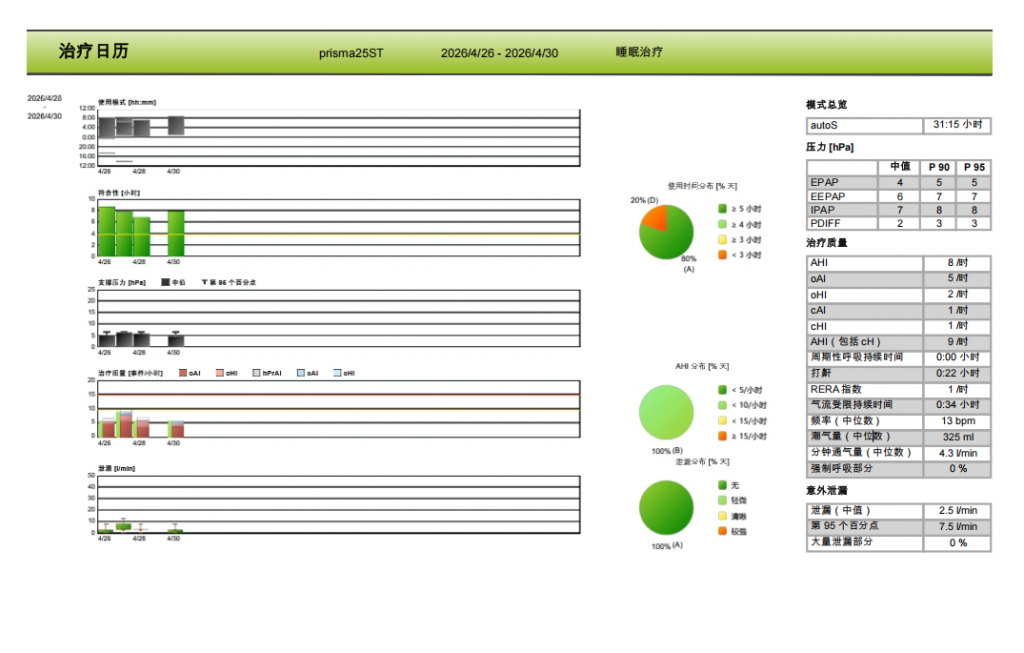
Task: Click the hPrAI gray legend marker
Action: [256, 373]
